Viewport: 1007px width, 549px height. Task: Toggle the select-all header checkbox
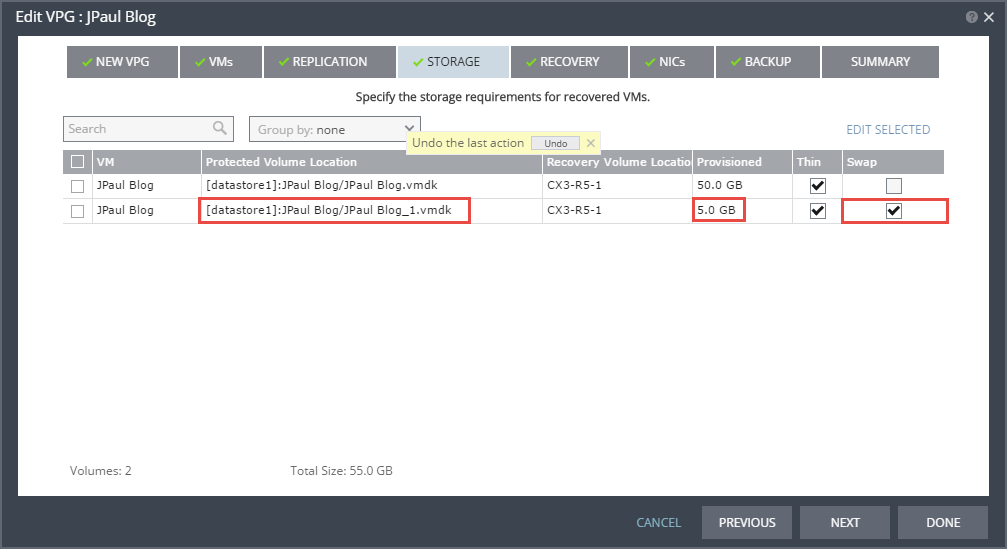(78, 162)
